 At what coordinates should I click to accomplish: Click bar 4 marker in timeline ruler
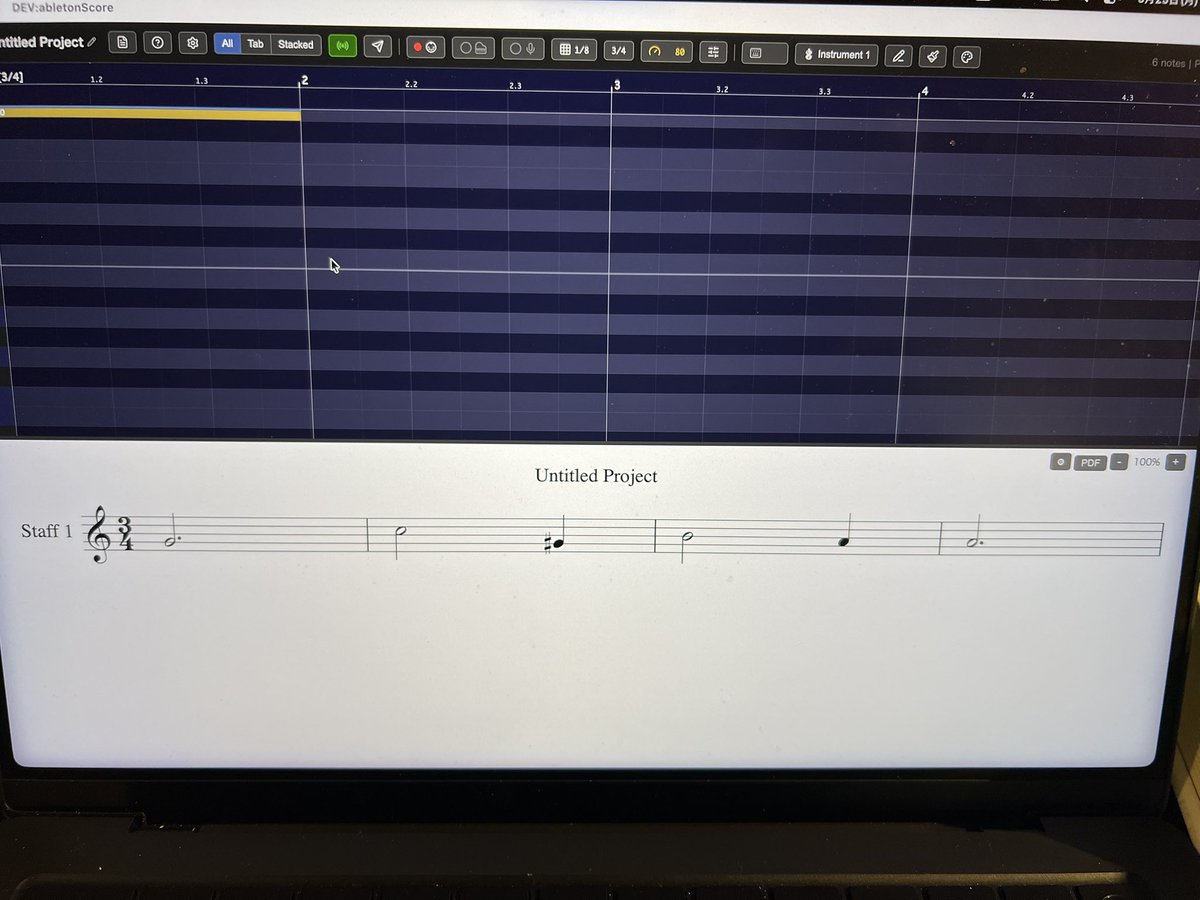click(924, 91)
